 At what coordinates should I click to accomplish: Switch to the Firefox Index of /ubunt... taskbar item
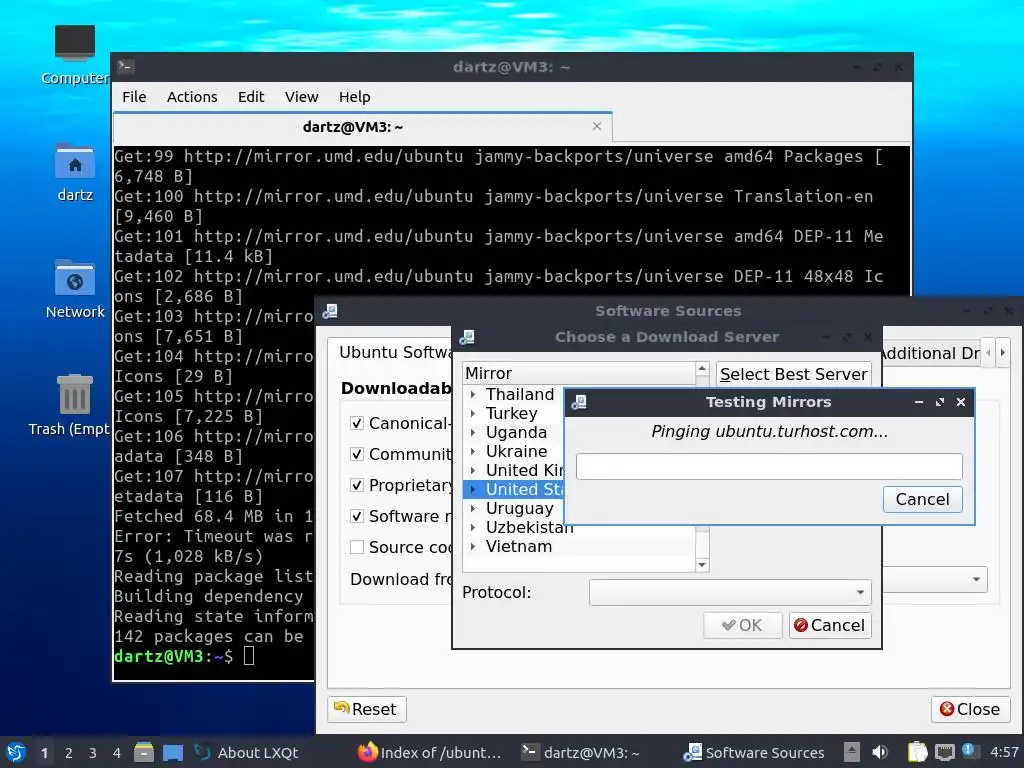pyautogui.click(x=430, y=752)
